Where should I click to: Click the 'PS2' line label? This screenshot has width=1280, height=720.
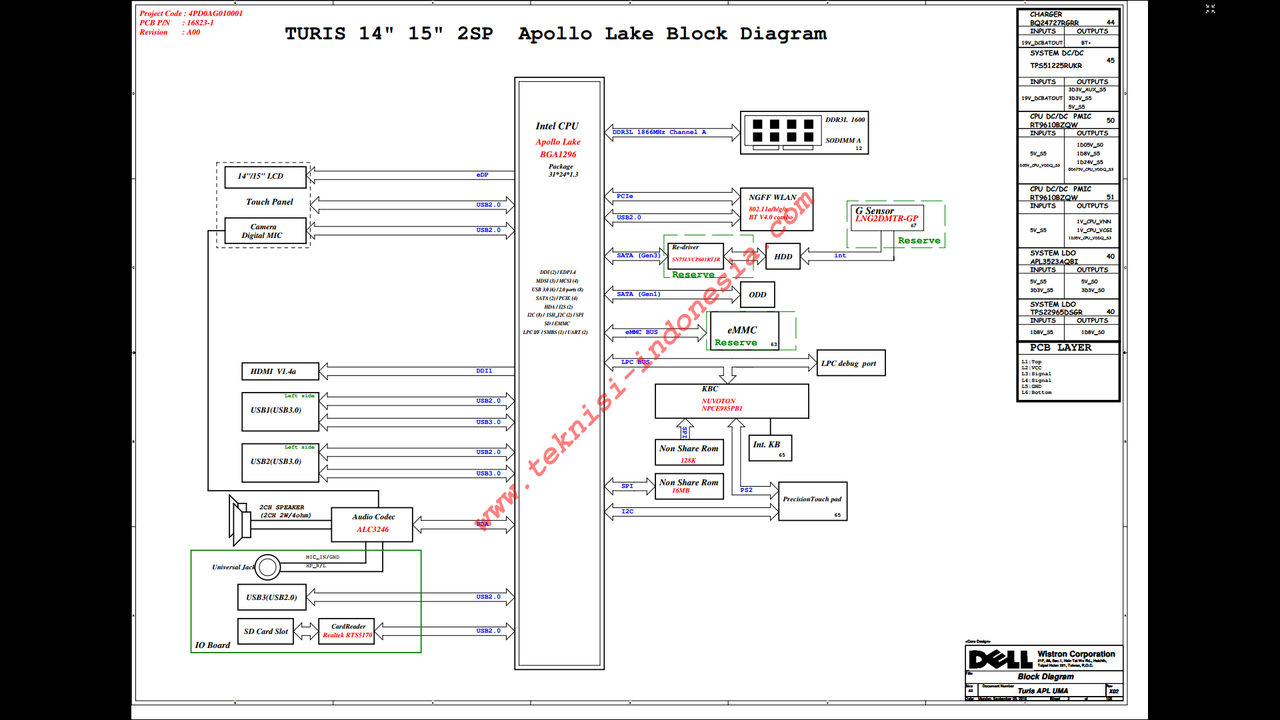coord(746,490)
